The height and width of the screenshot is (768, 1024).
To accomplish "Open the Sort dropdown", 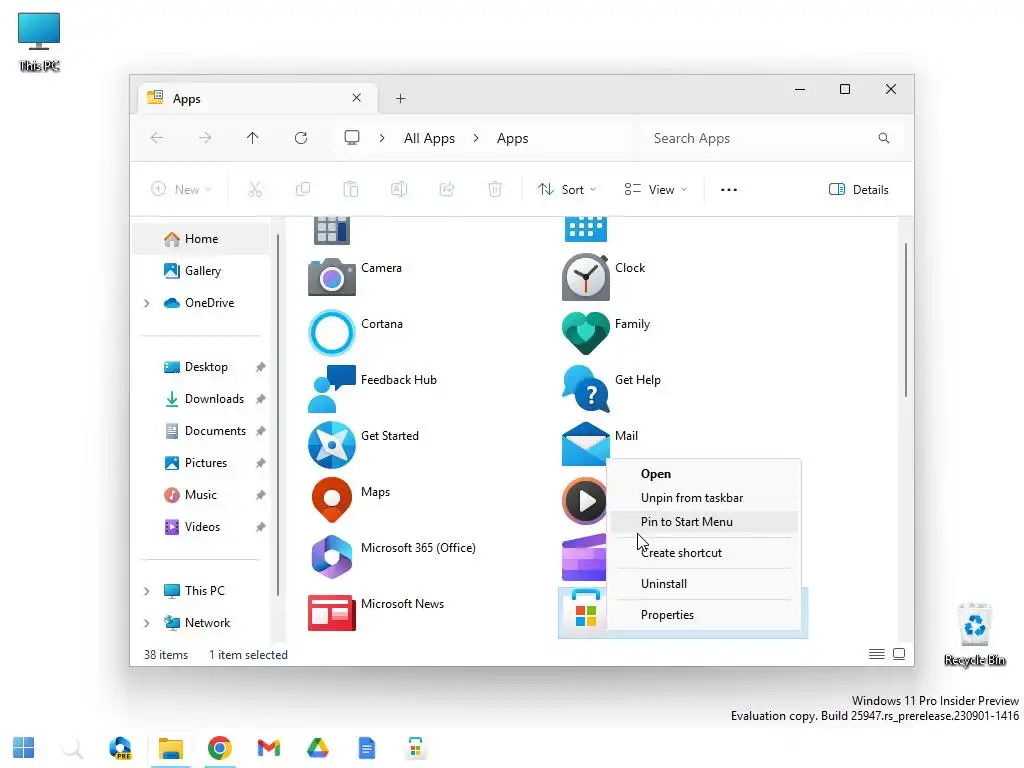I will (x=567, y=189).
